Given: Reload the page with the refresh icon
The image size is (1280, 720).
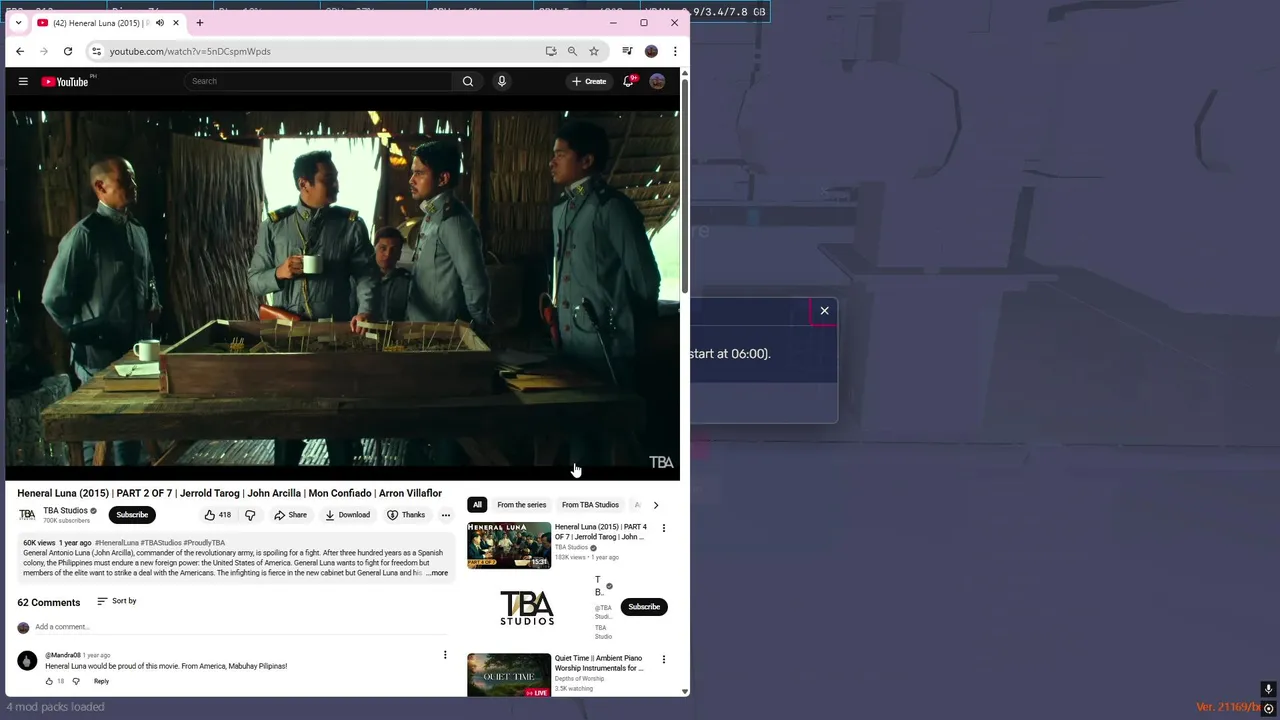Looking at the screenshot, I should point(68,51).
